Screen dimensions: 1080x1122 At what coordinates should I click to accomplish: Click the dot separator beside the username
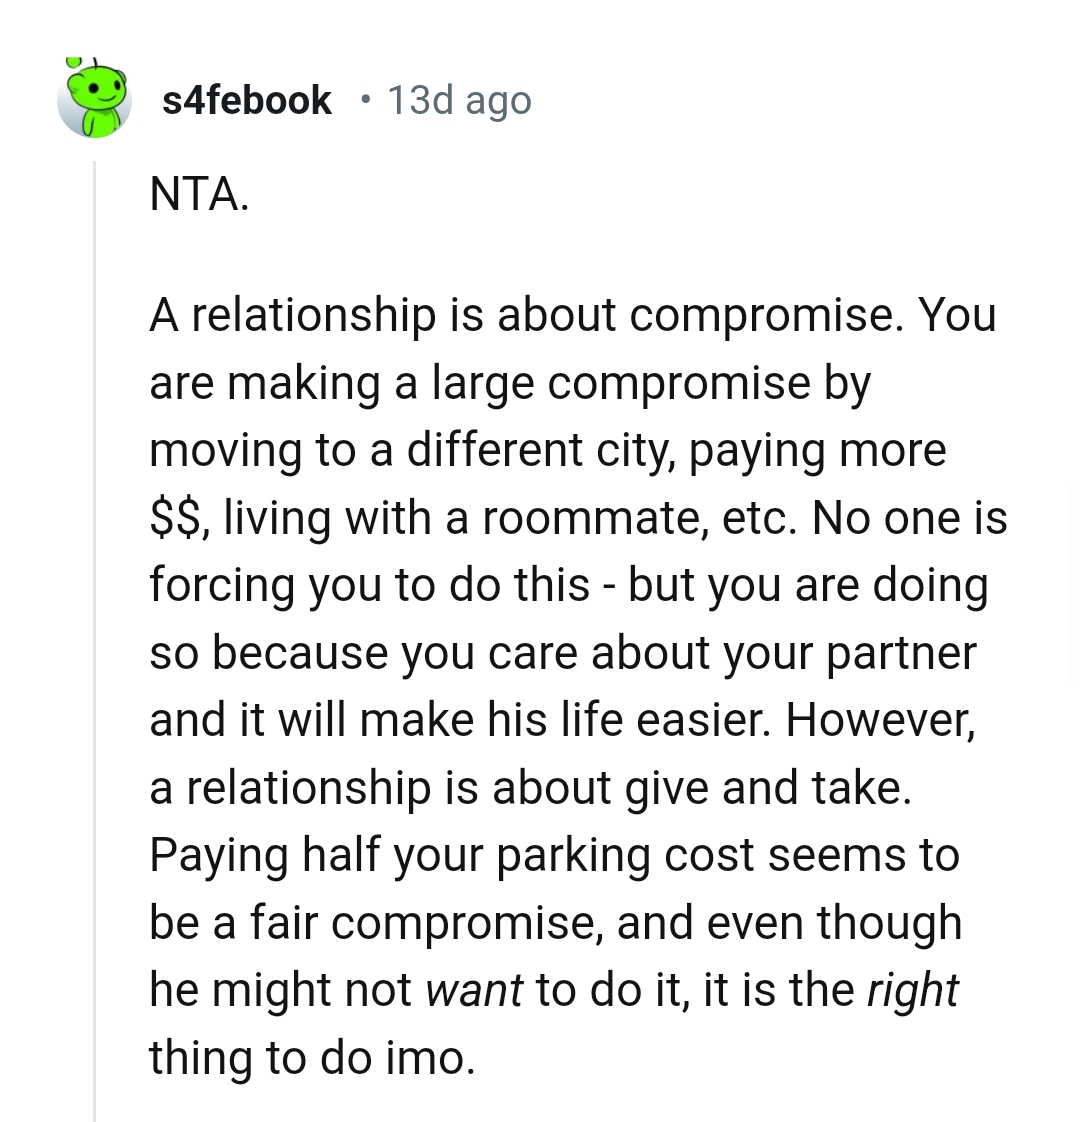click(367, 99)
